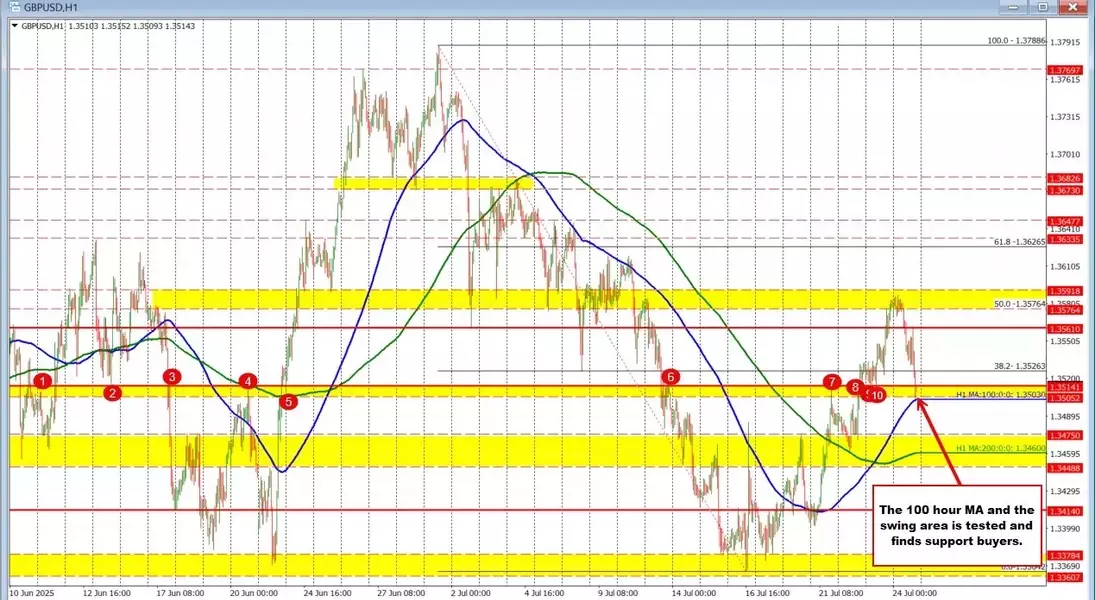The height and width of the screenshot is (600, 1095).
Task: Select red circle marker number 10
Action: [x=877, y=396]
